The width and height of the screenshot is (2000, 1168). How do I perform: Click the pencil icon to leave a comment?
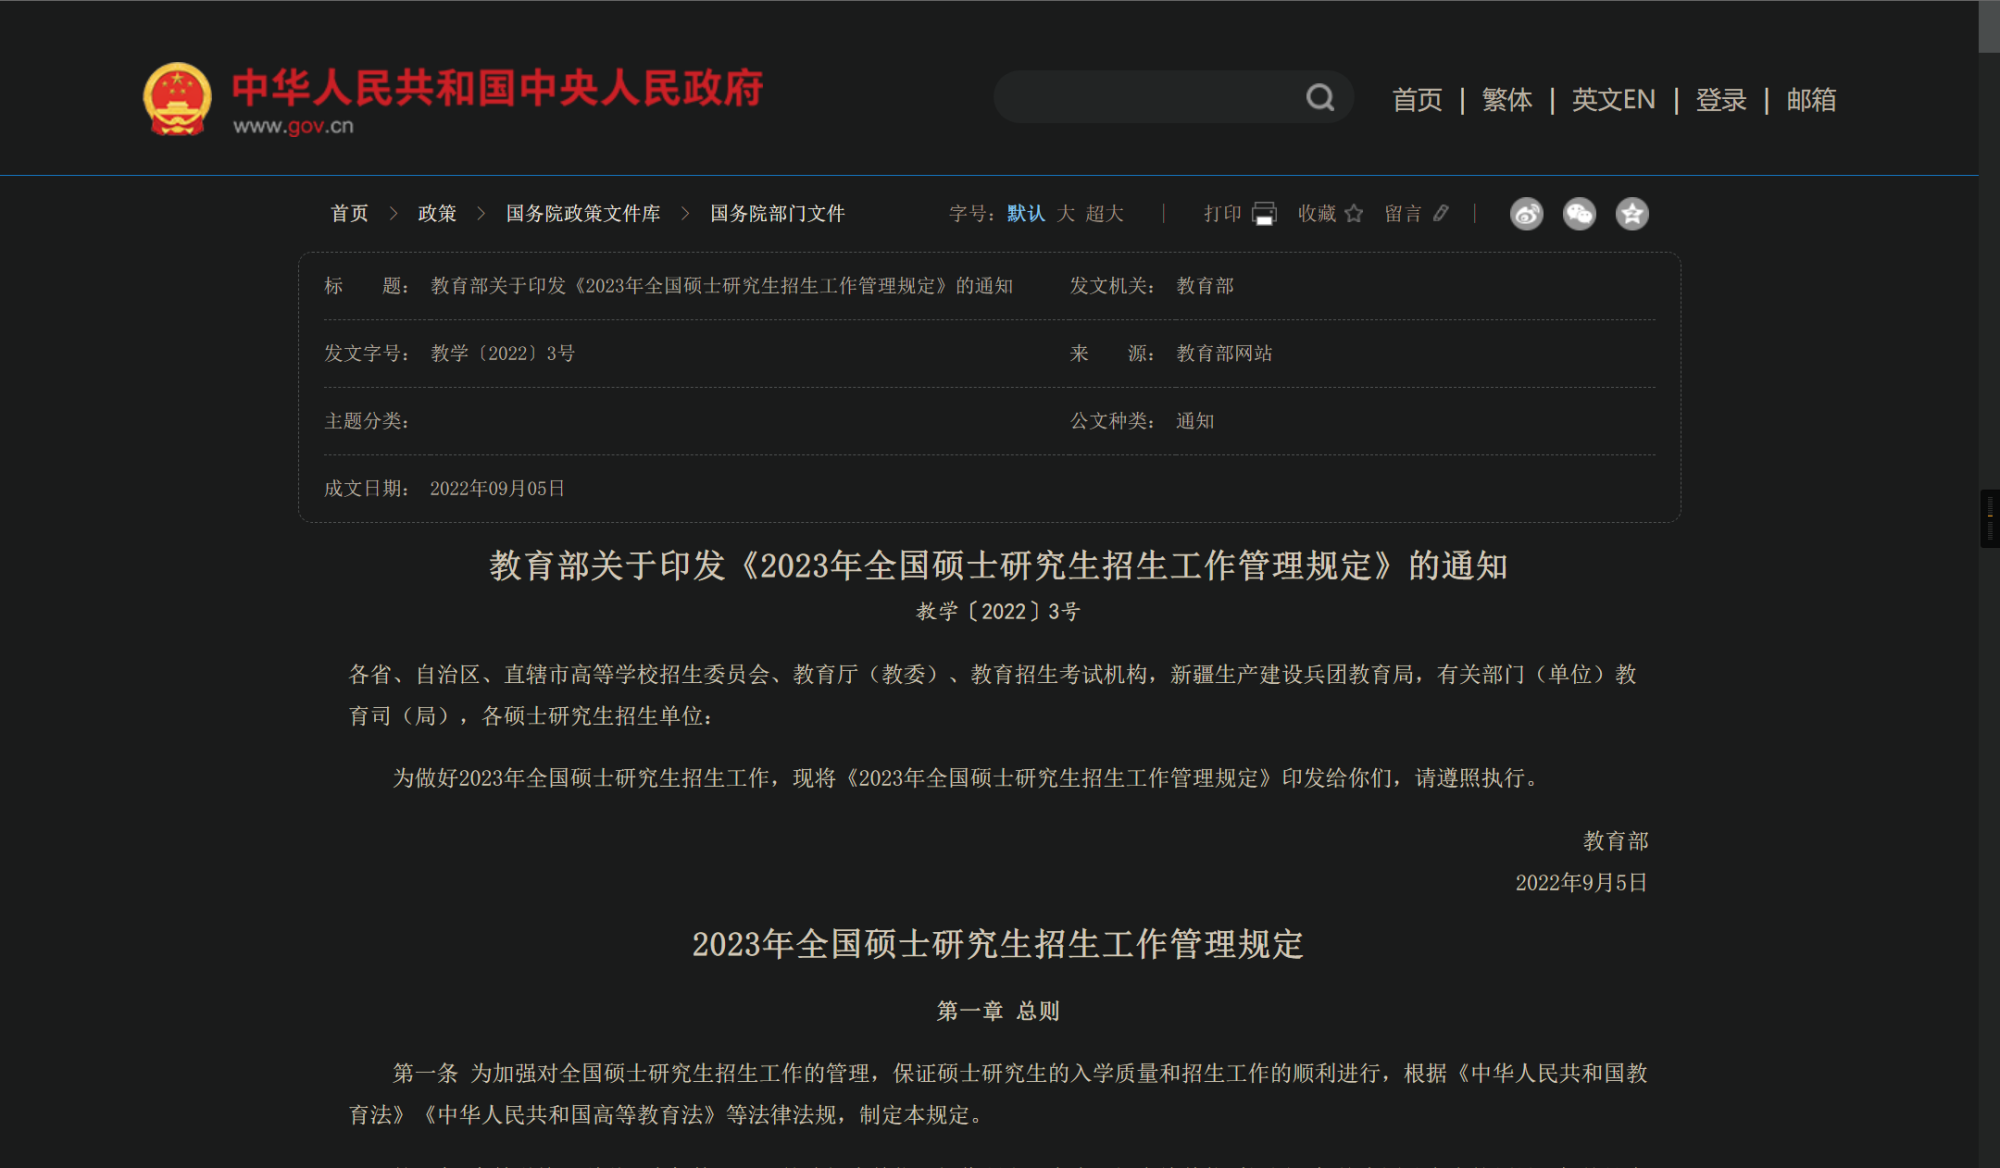(x=1443, y=213)
